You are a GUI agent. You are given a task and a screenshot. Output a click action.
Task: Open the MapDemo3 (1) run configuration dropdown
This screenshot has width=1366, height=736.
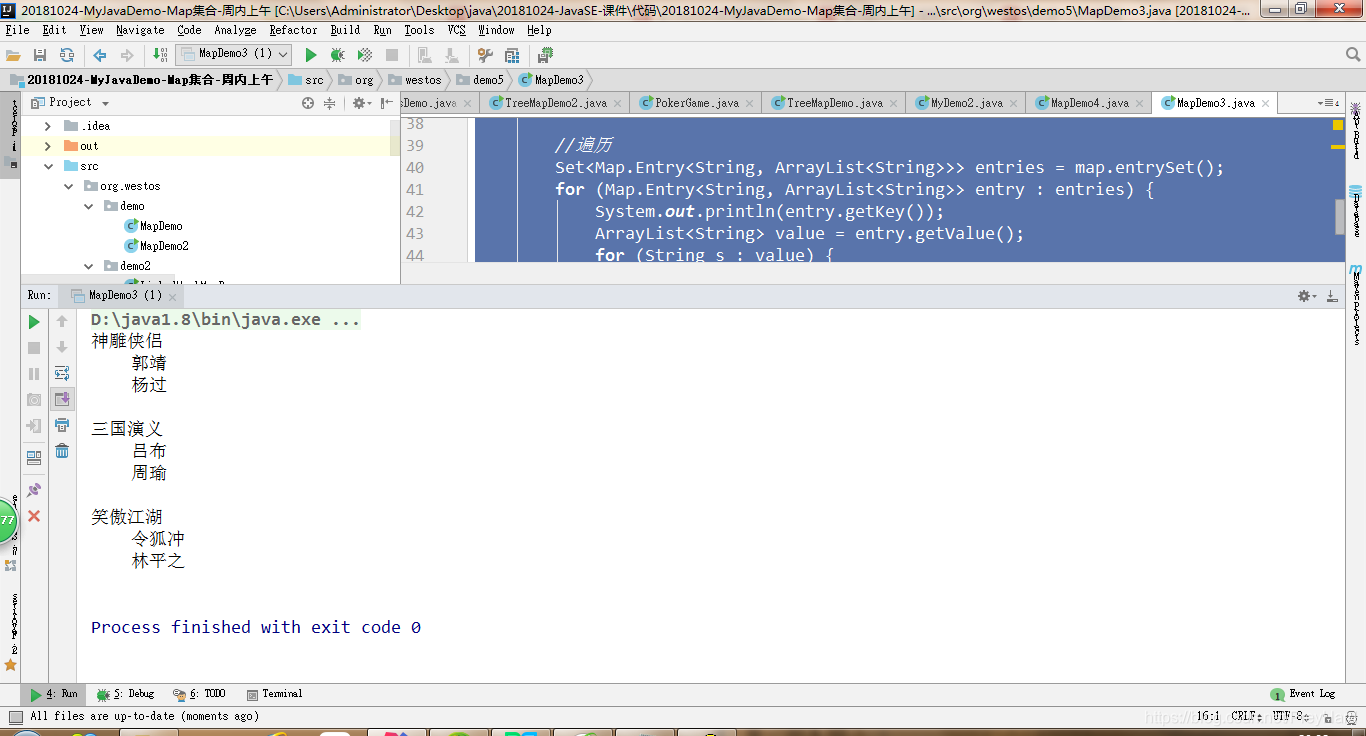click(233, 54)
